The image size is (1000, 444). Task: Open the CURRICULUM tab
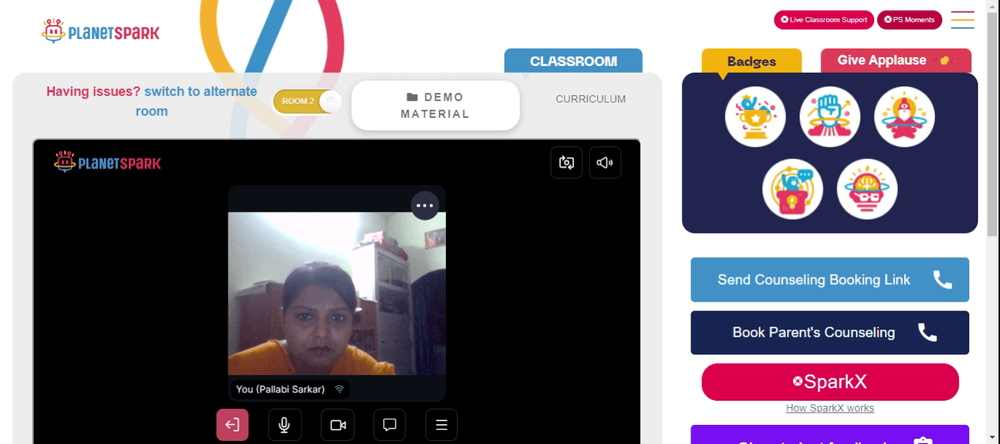(x=591, y=100)
